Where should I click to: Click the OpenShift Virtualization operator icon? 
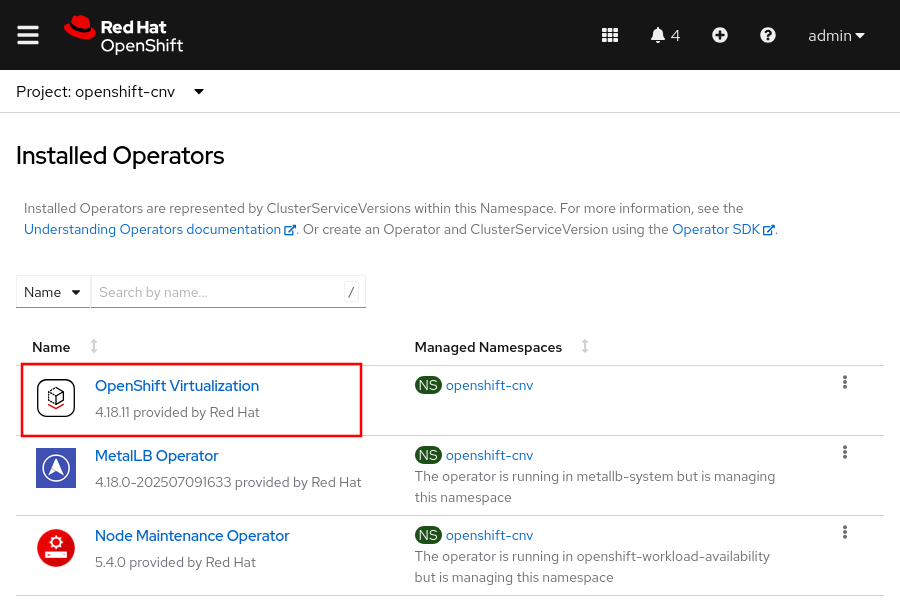[56, 398]
